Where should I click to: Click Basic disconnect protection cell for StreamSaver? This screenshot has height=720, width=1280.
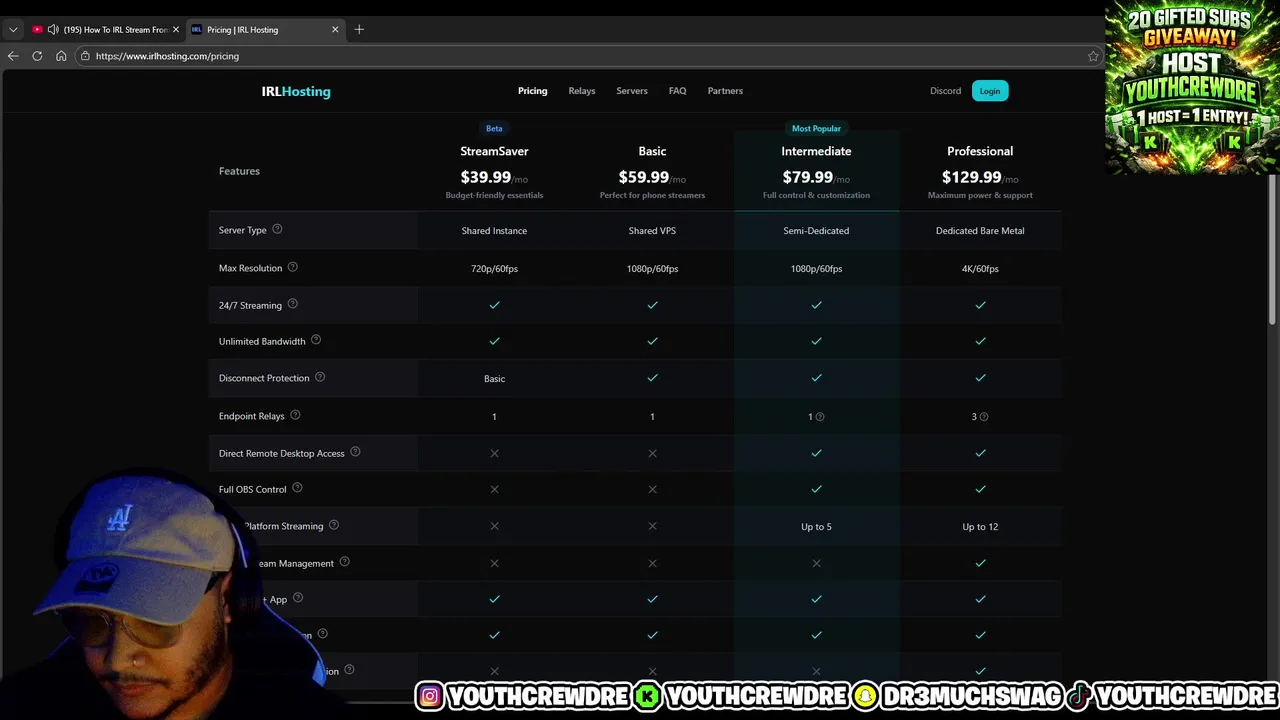click(x=494, y=379)
